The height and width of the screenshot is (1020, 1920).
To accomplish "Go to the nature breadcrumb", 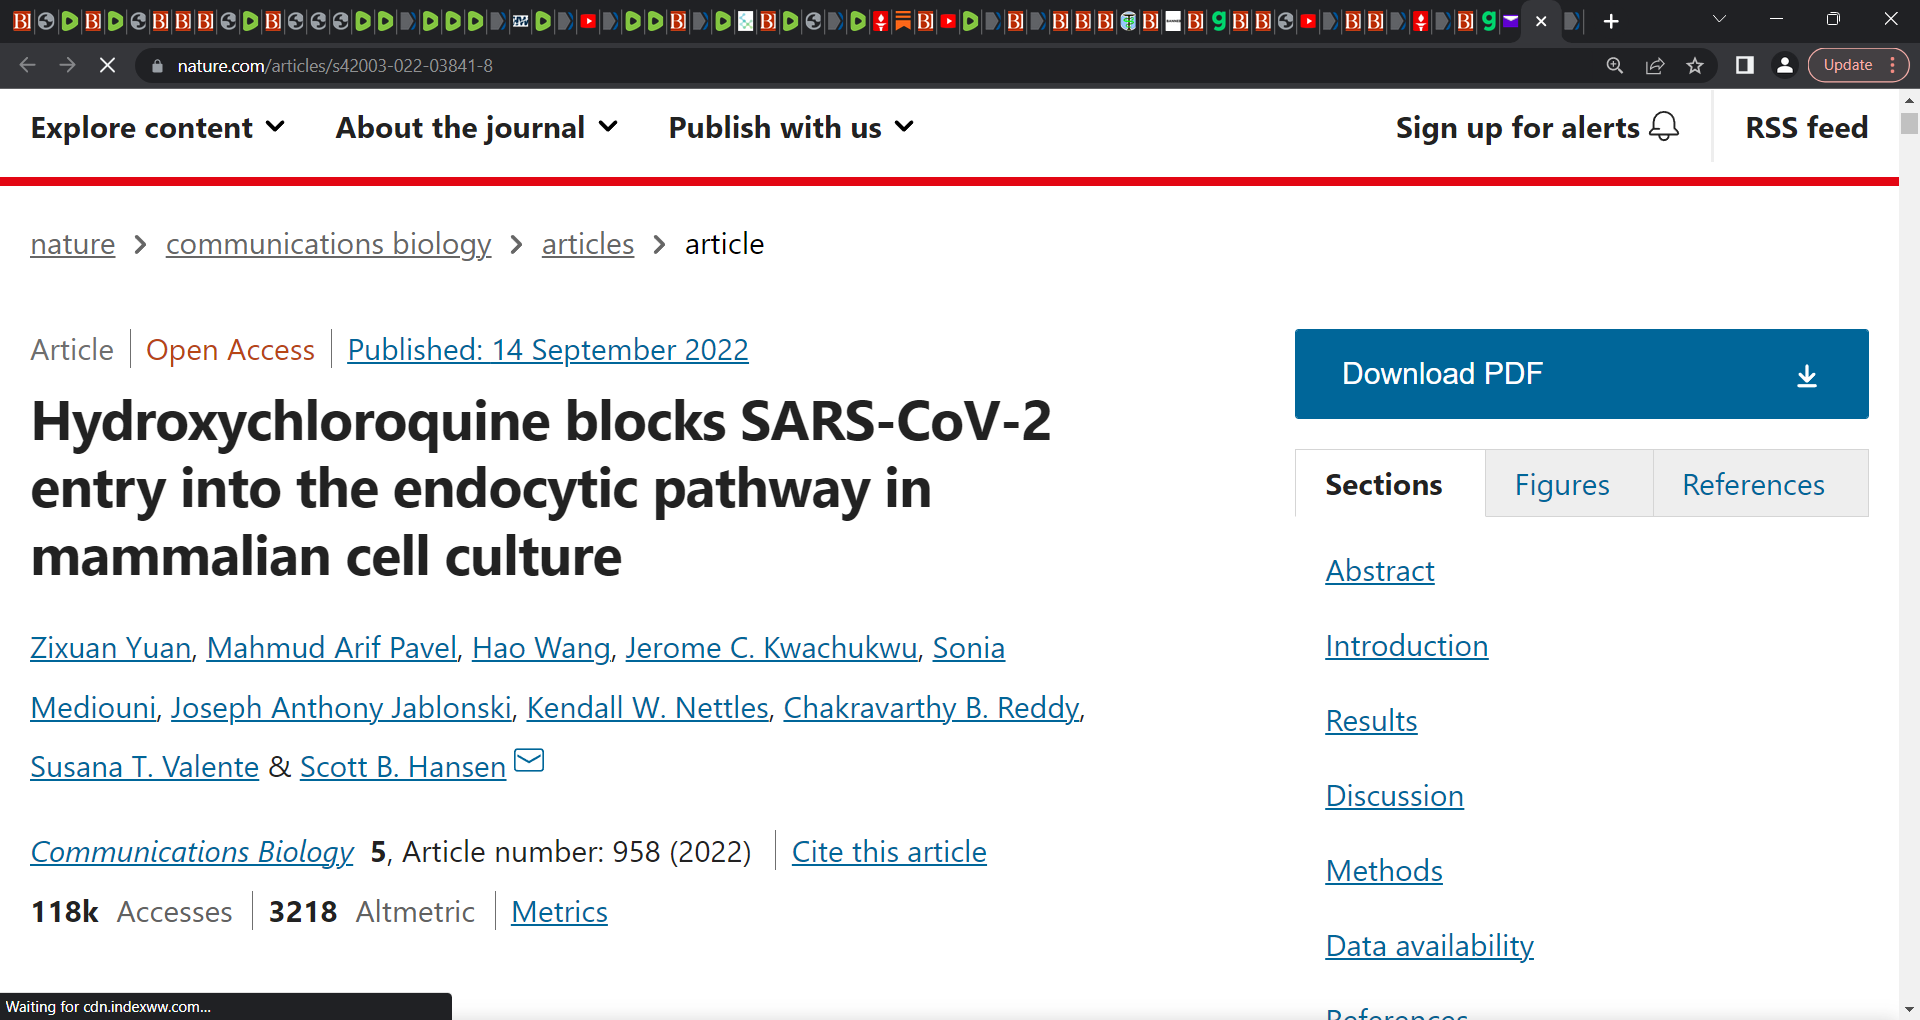I will point(73,244).
